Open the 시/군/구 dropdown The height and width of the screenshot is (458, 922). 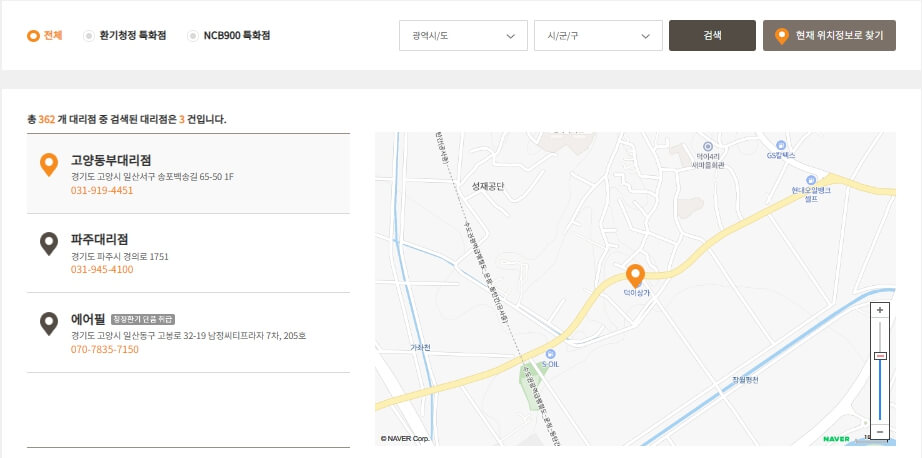click(x=598, y=36)
